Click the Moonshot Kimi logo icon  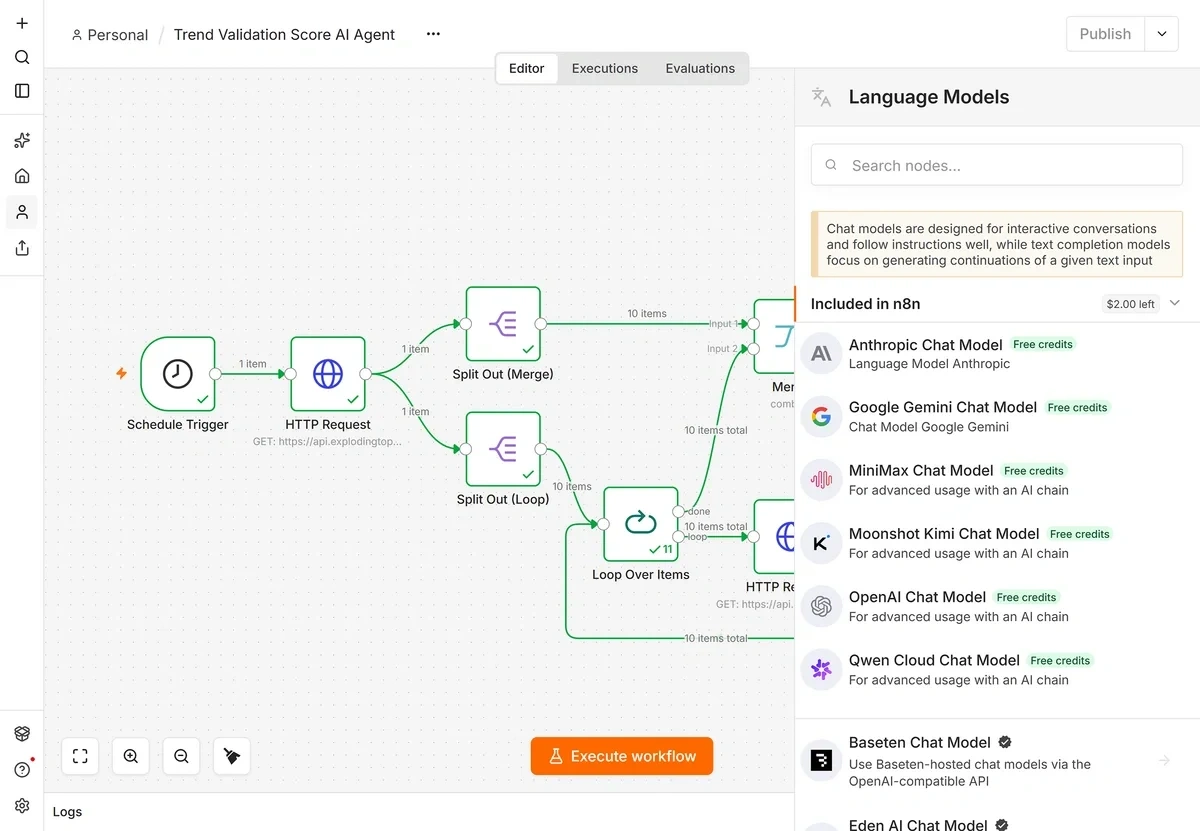point(821,543)
